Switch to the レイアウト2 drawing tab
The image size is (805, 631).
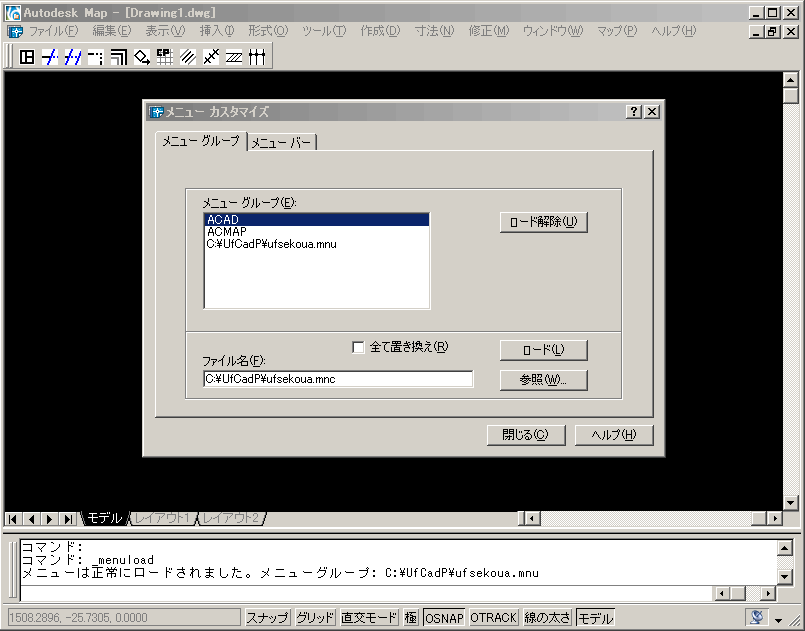[231, 519]
